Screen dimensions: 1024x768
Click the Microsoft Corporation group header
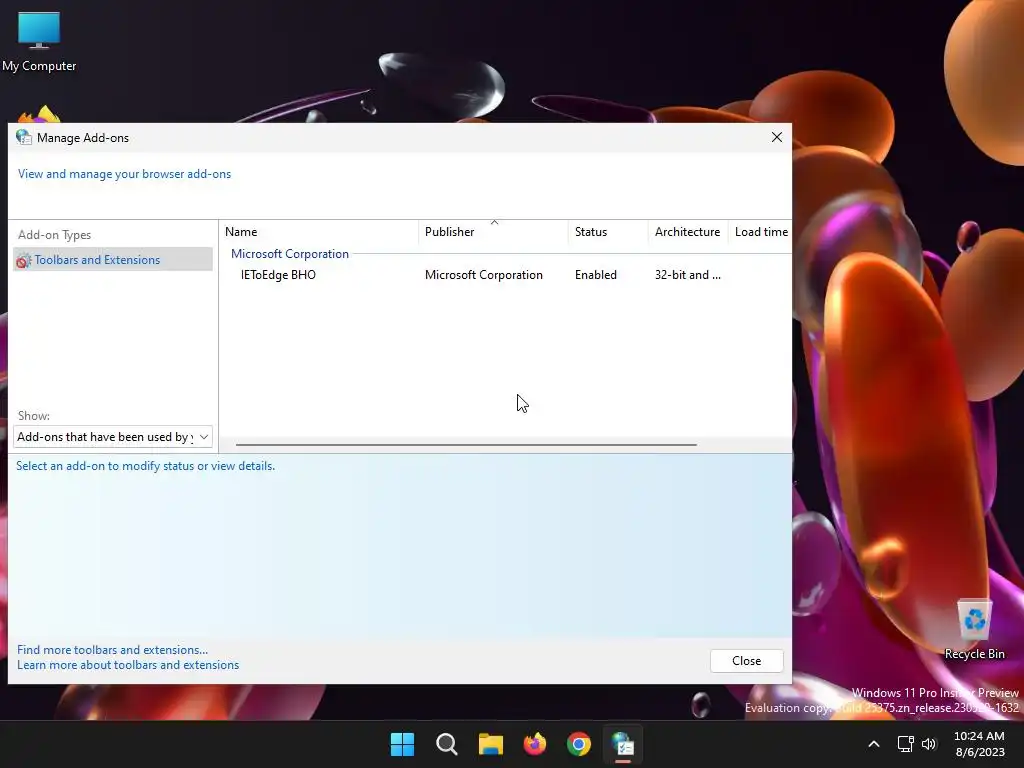[290, 253]
